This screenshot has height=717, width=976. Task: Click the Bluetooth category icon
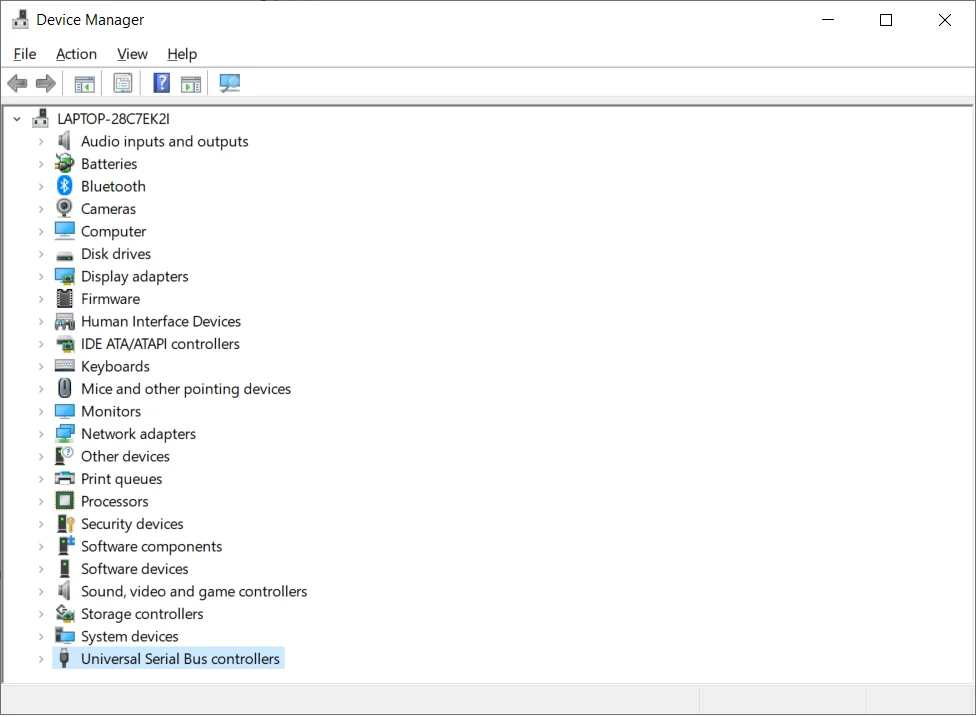coord(65,185)
